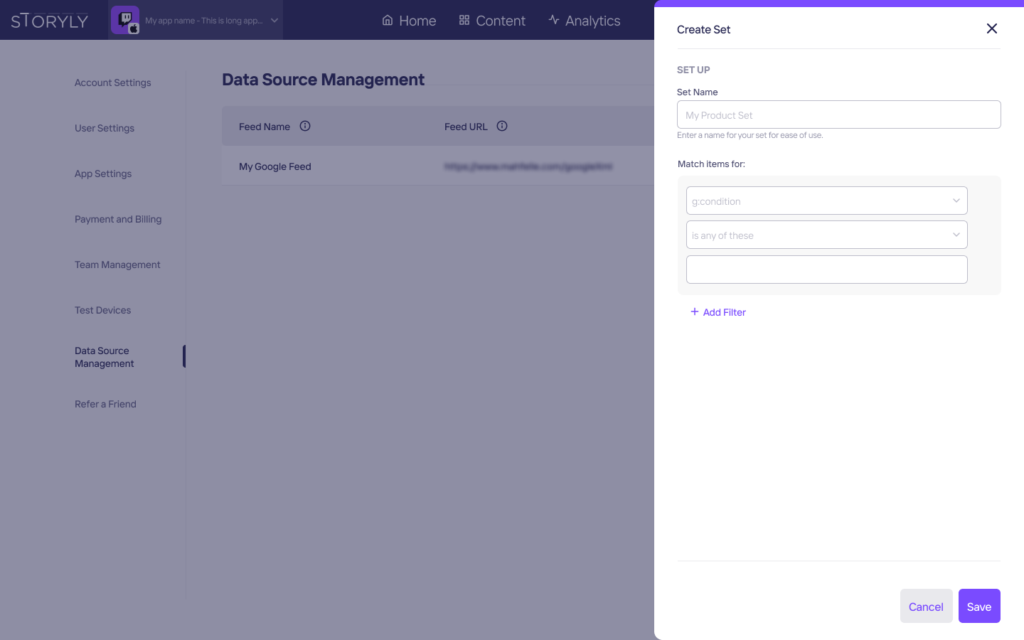The image size is (1024, 640).
Task: Click the Storyly logo
Action: (x=49, y=21)
